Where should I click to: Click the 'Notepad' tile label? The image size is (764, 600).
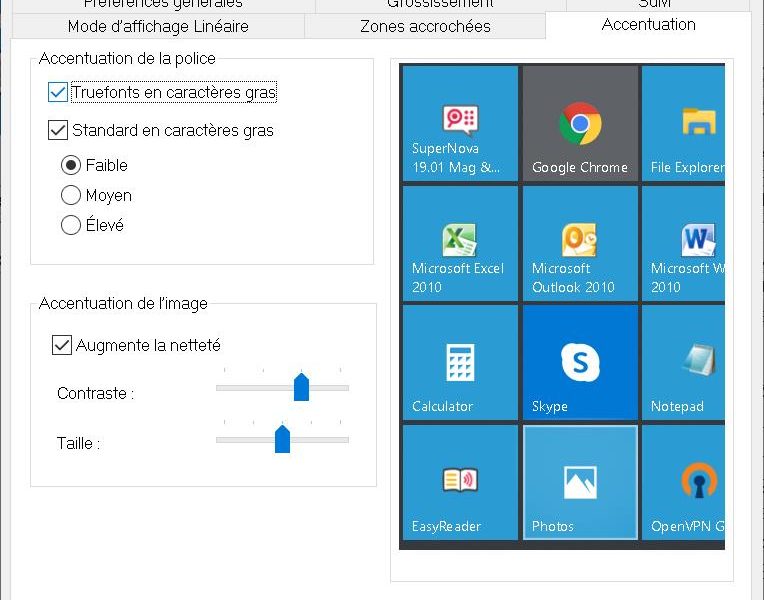[x=677, y=406]
